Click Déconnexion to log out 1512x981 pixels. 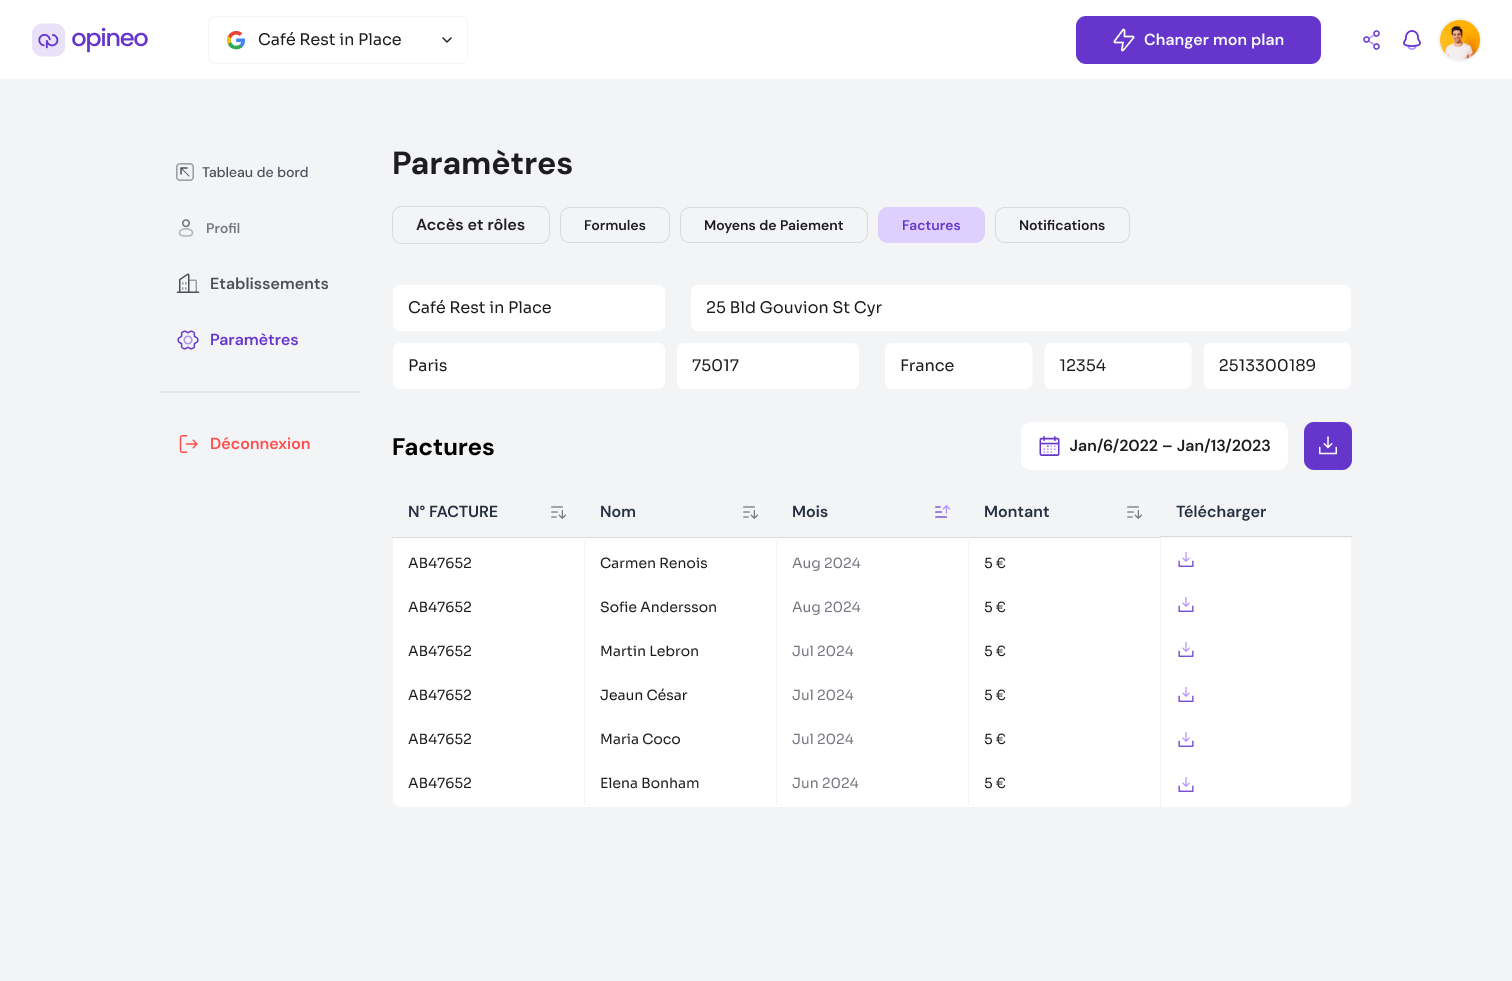259,443
